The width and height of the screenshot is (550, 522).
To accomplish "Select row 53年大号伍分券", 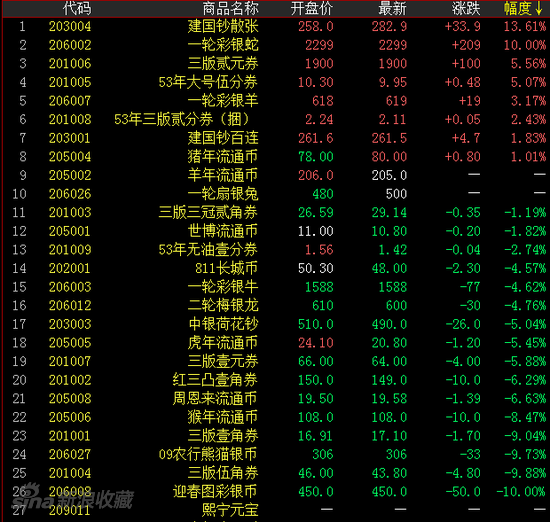I will pos(276,82).
